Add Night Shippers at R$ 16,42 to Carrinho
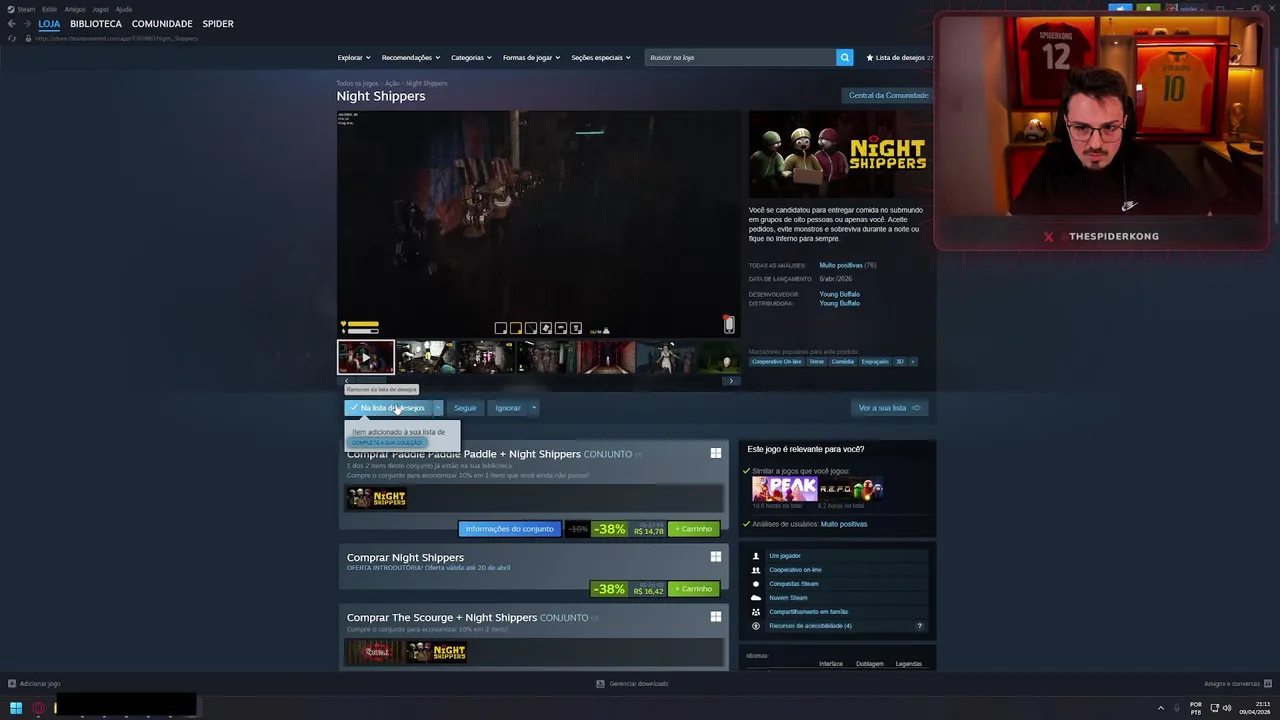The height and width of the screenshot is (720, 1280). click(x=693, y=589)
